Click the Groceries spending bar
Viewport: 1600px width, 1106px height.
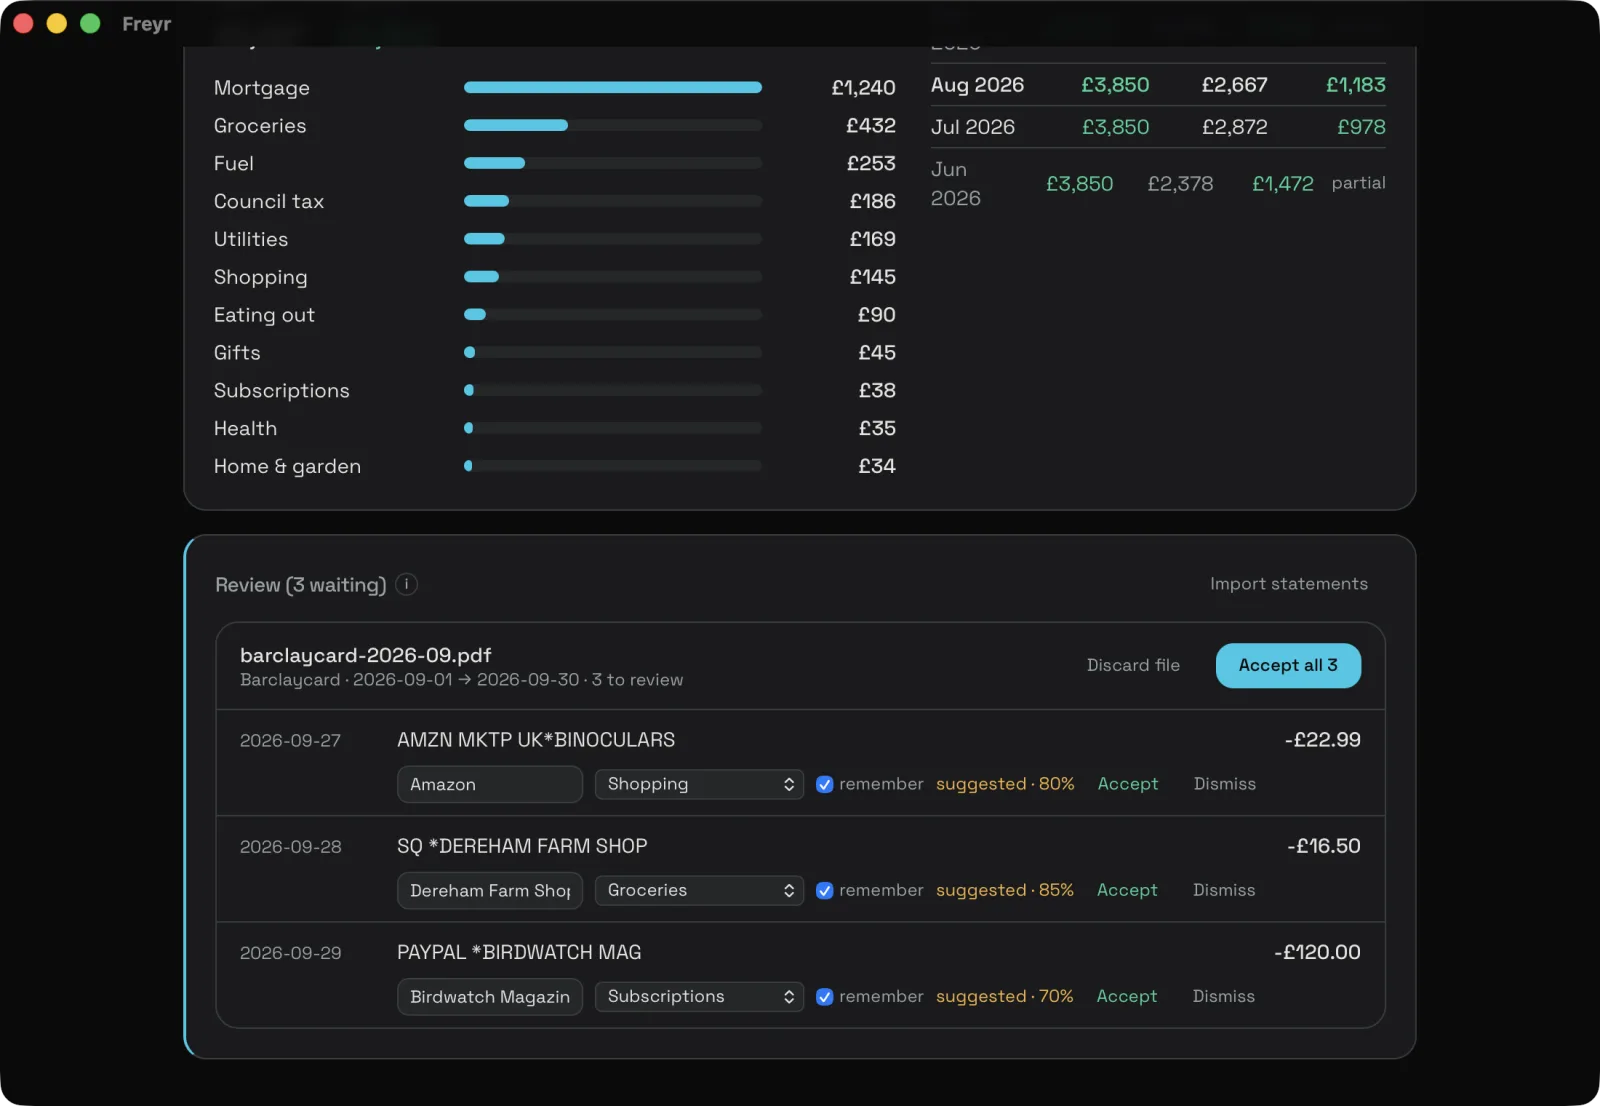[613, 126]
